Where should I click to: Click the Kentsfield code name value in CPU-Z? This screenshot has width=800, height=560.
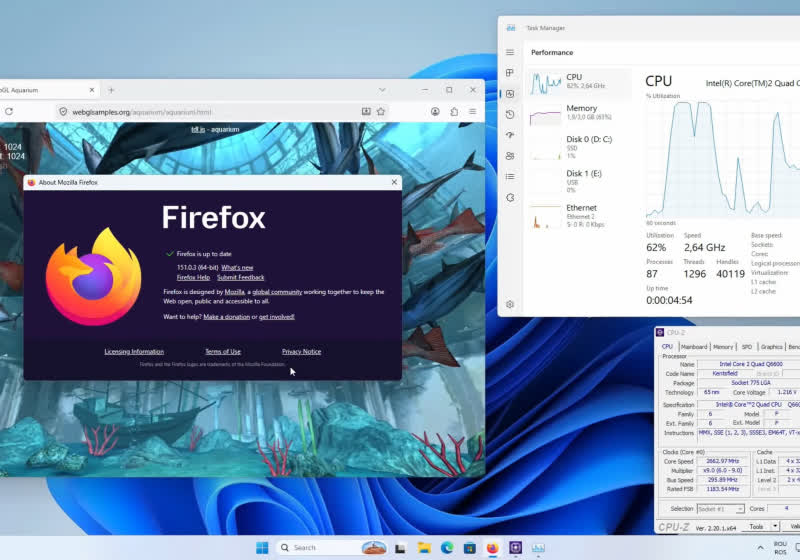click(x=725, y=374)
